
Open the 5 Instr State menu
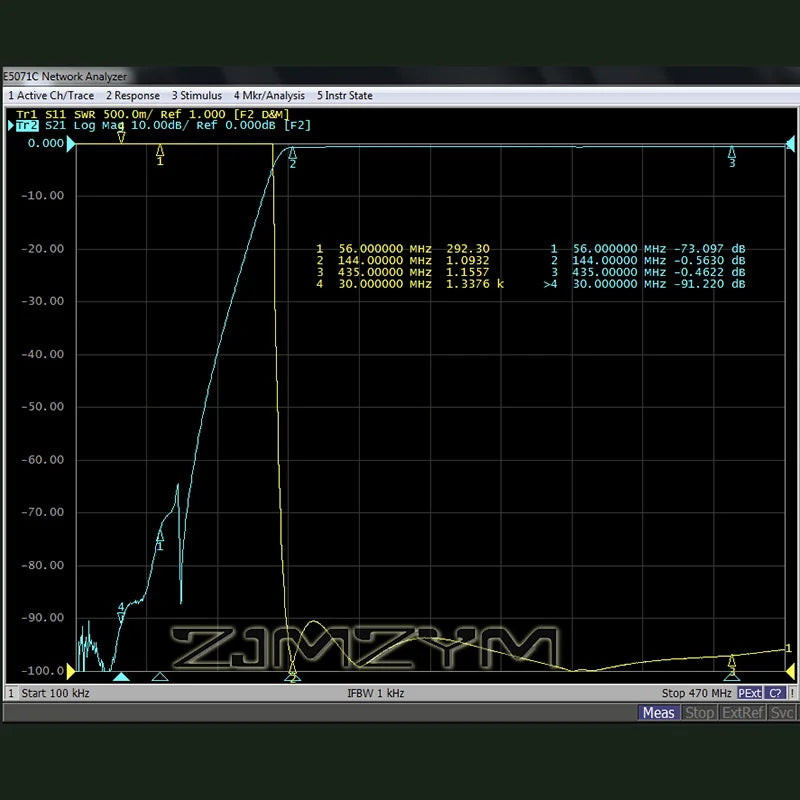pos(344,95)
